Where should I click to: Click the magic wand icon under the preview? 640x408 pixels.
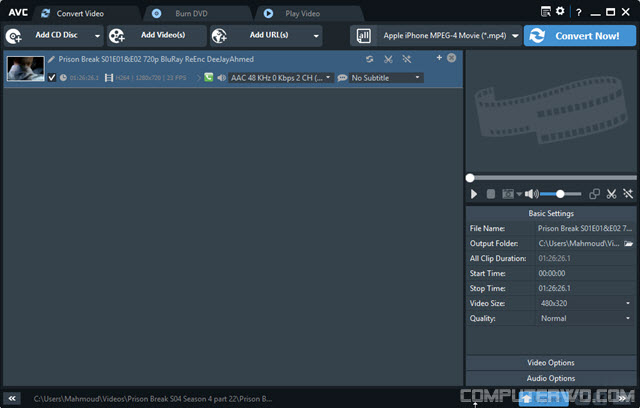[x=628, y=194]
